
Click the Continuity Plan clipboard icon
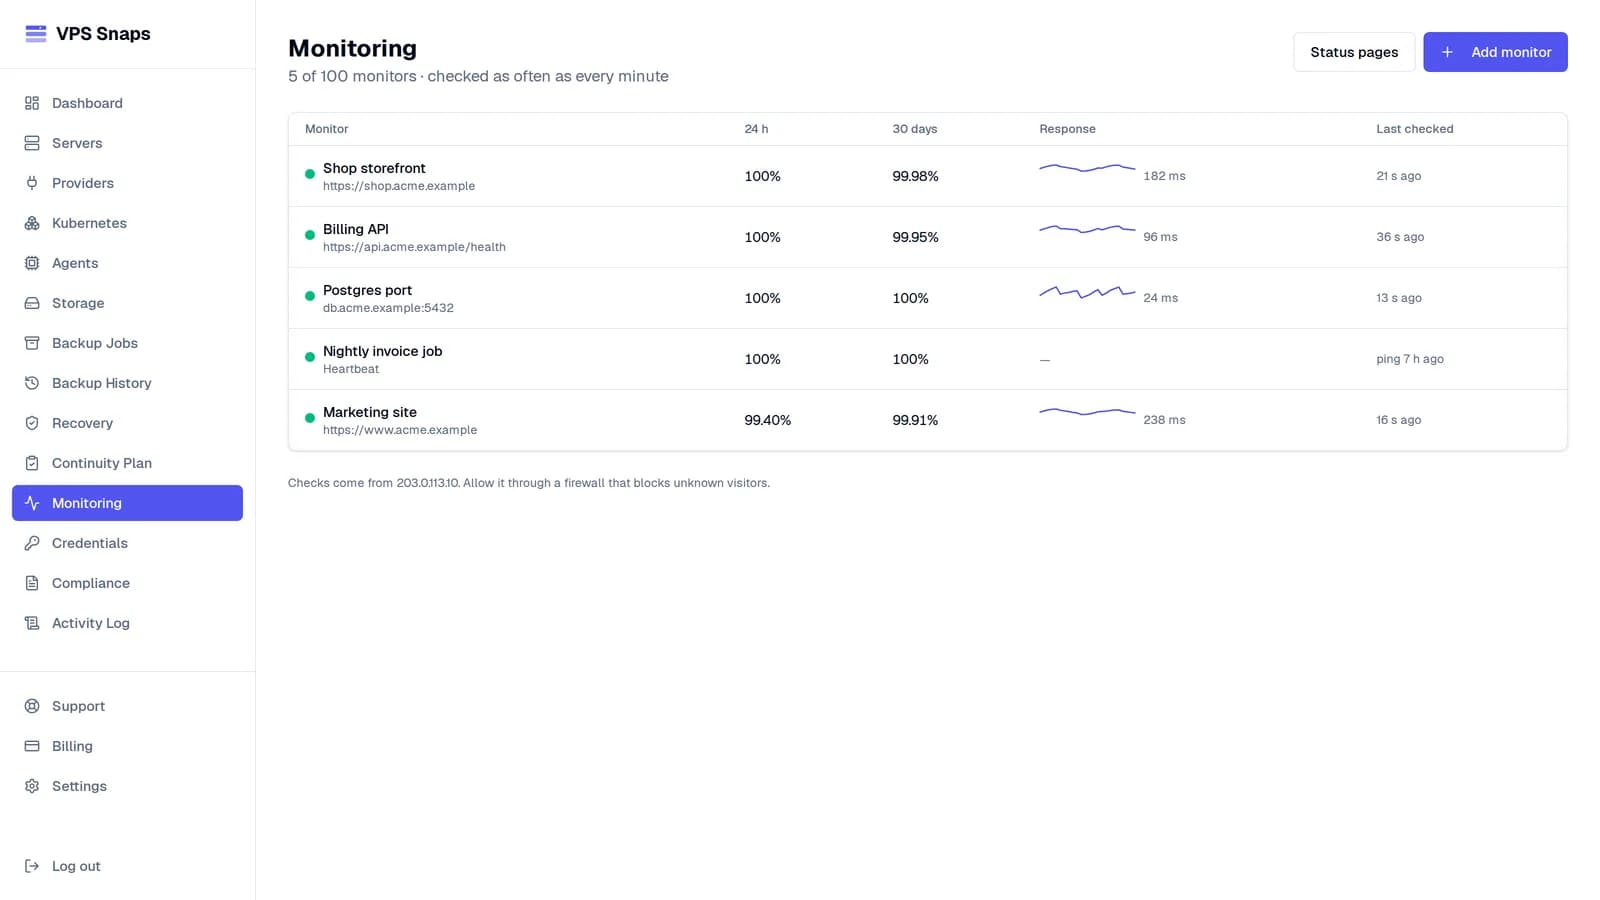click(32, 463)
